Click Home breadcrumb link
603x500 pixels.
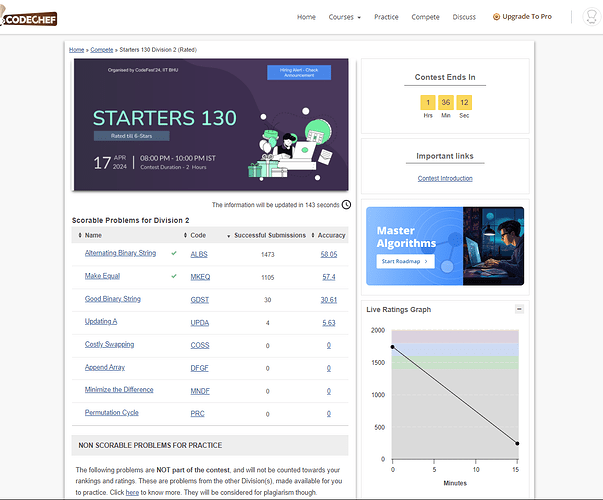pos(77,50)
